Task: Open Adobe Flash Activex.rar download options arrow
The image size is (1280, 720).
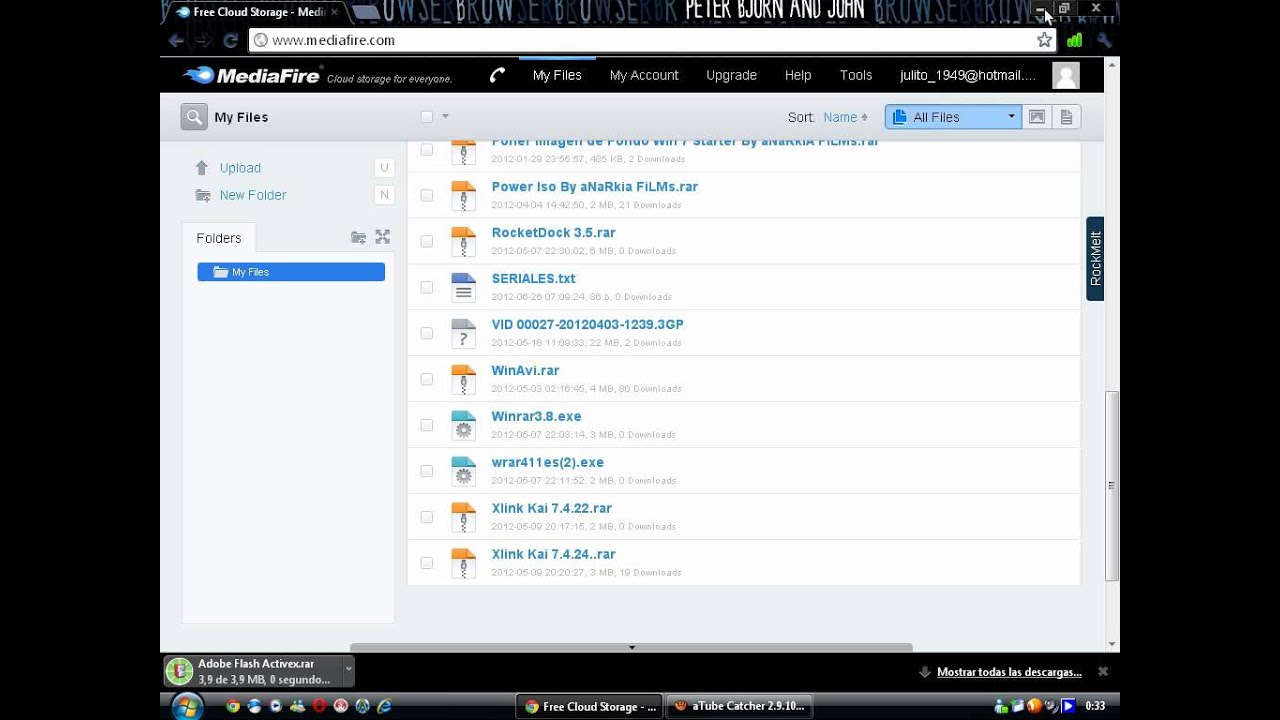Action: (x=348, y=671)
